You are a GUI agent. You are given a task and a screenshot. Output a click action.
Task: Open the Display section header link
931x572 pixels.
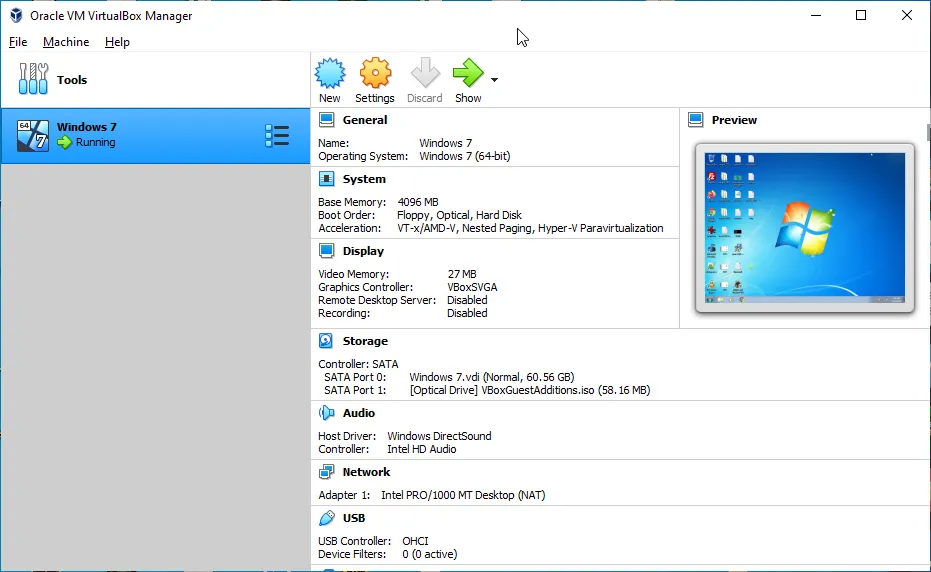point(363,251)
